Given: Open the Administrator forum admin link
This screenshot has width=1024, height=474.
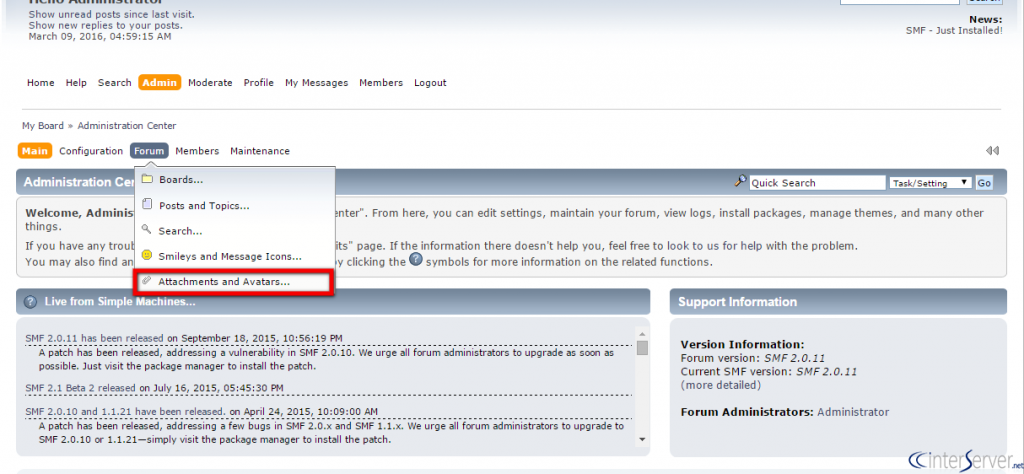Looking at the screenshot, I should tap(853, 412).
